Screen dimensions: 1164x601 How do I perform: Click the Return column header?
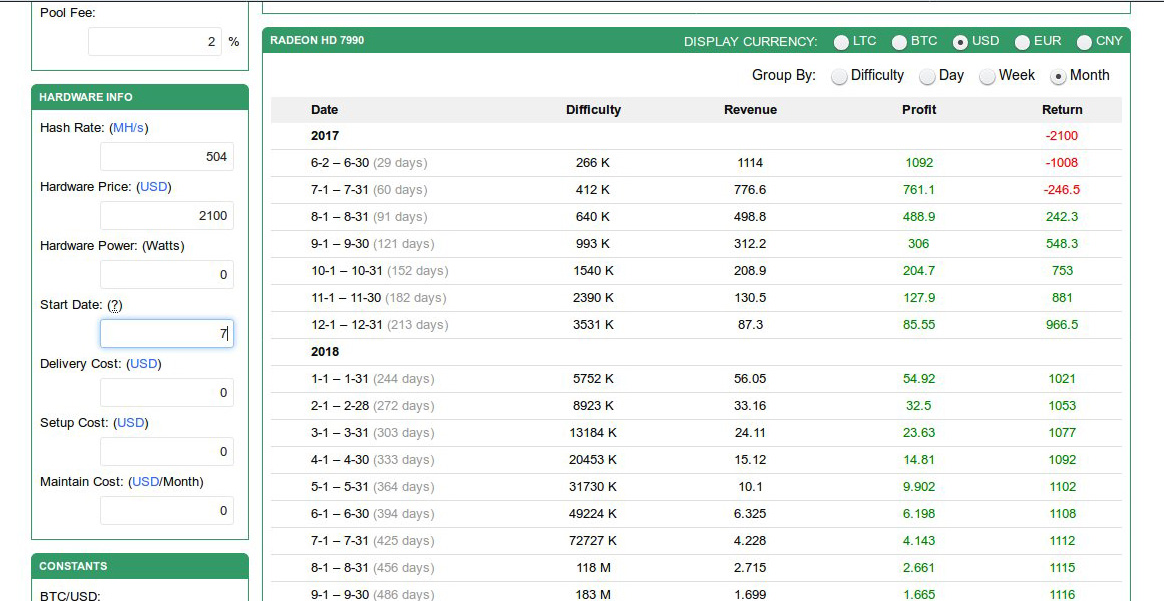coord(1062,110)
